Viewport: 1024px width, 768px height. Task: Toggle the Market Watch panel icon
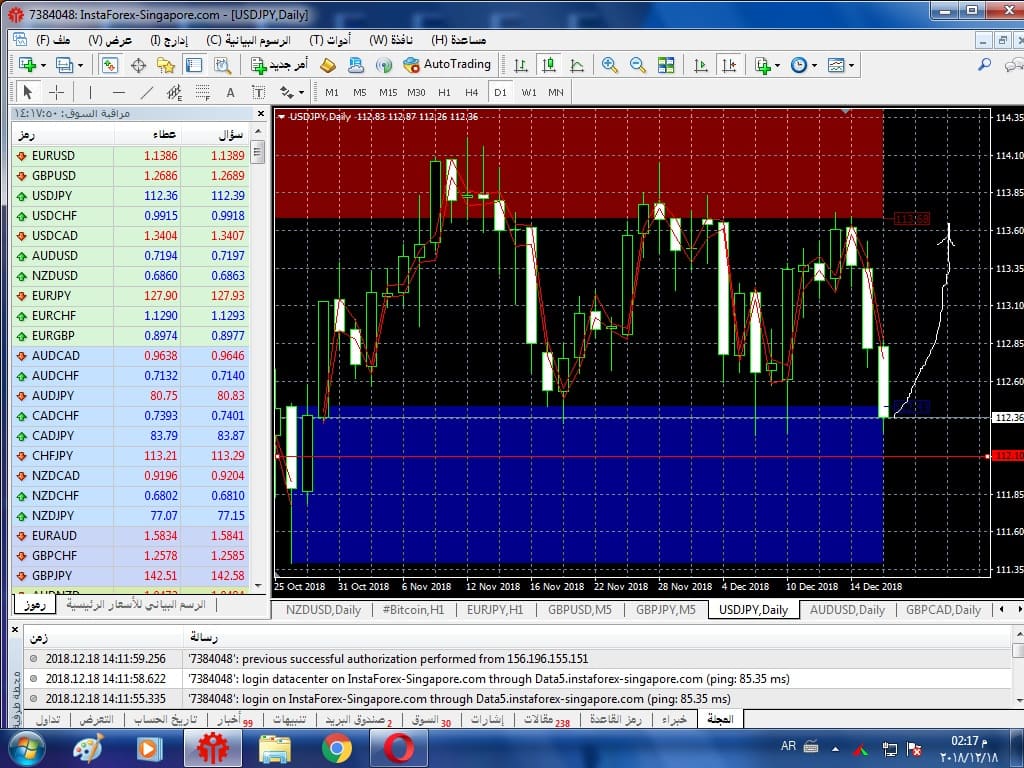[110, 65]
